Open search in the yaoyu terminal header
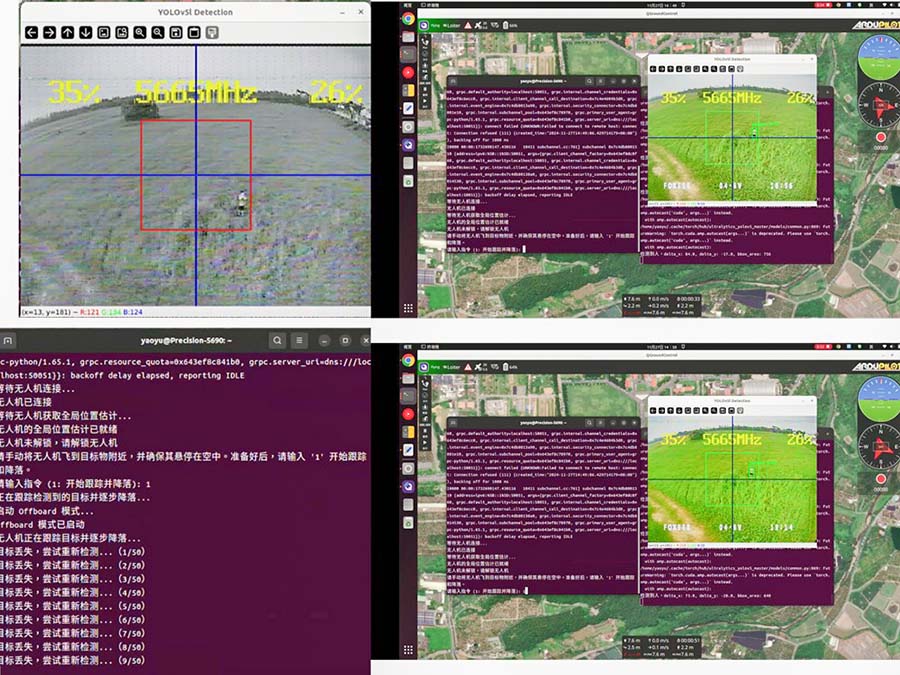The height and width of the screenshot is (675, 900). [278, 341]
